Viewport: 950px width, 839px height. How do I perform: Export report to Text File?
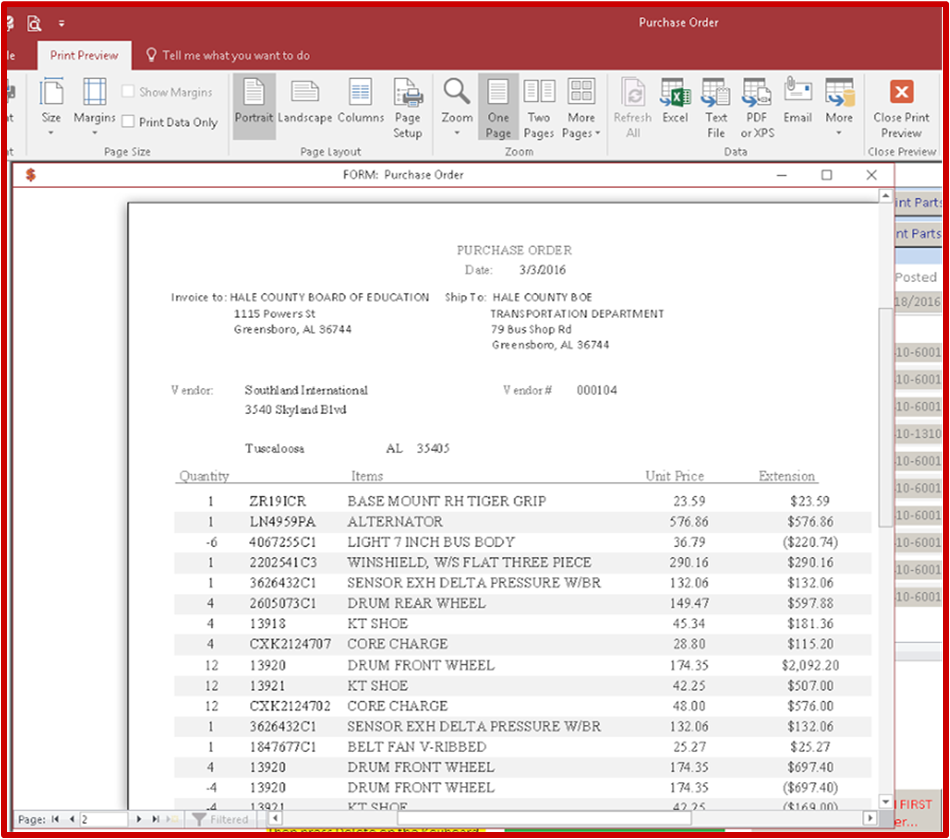tap(716, 106)
